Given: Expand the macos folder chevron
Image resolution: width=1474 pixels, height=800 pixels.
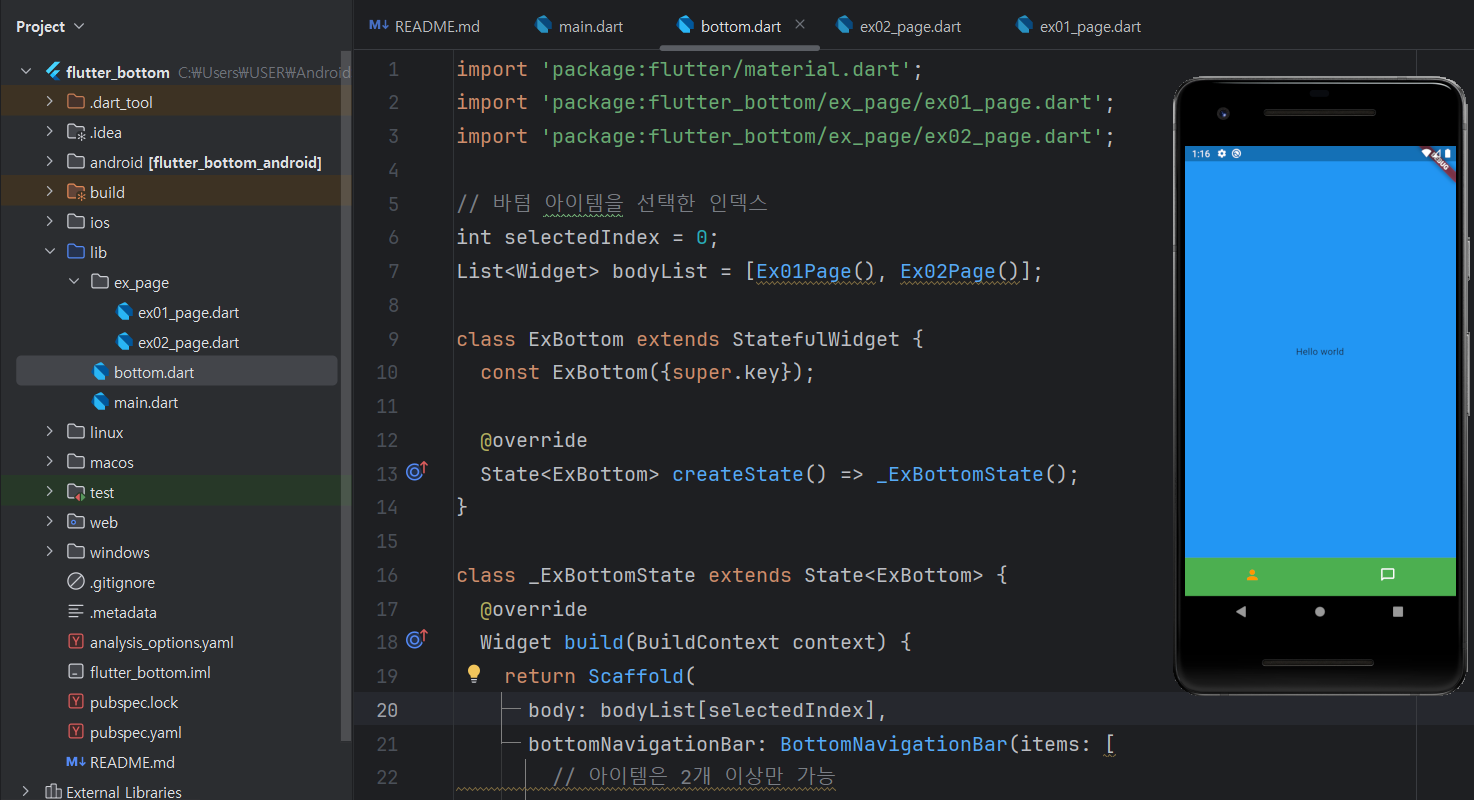Looking at the screenshot, I should click(x=50, y=462).
